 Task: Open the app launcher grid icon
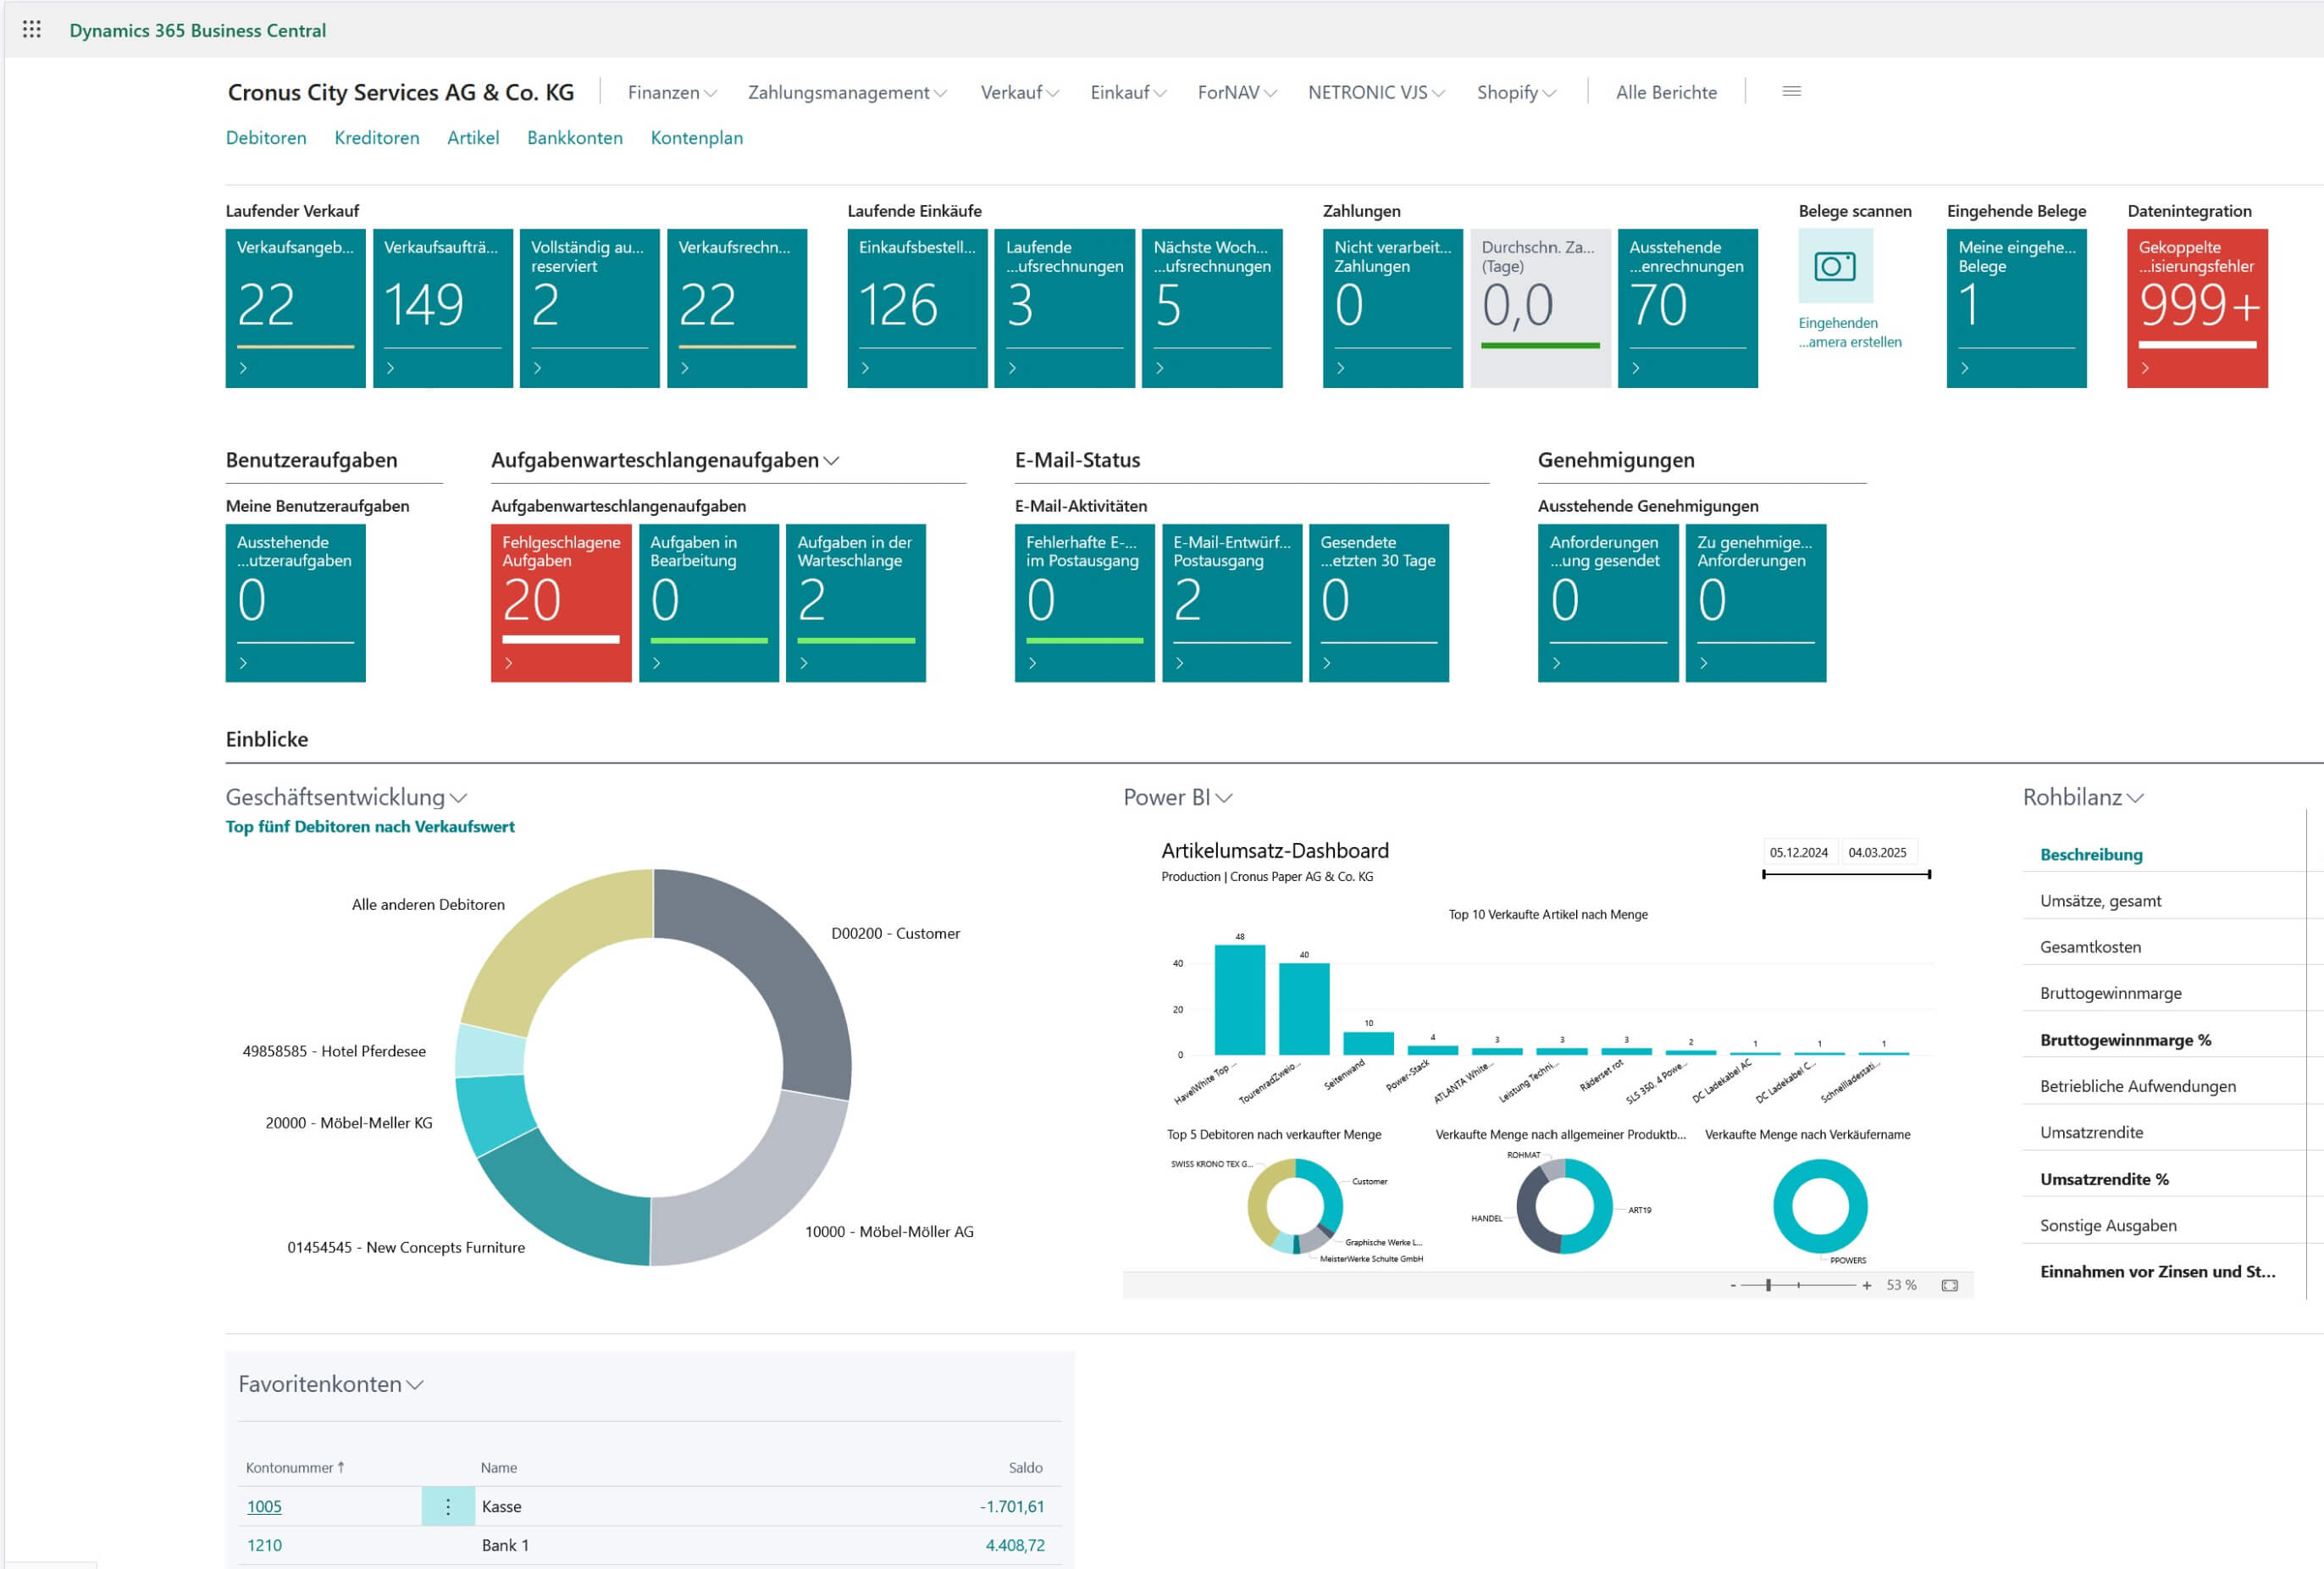click(x=32, y=29)
